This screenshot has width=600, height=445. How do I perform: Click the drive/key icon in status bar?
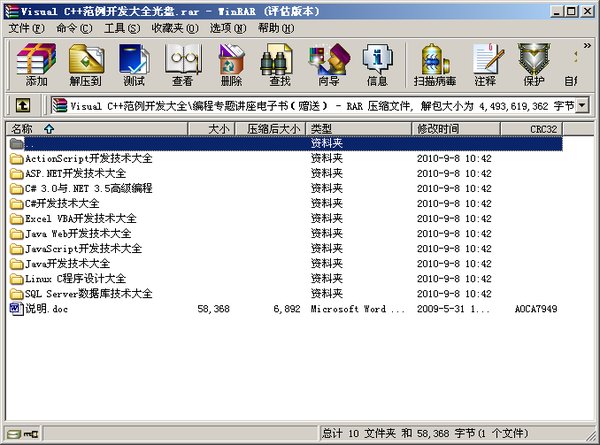tap(23, 434)
